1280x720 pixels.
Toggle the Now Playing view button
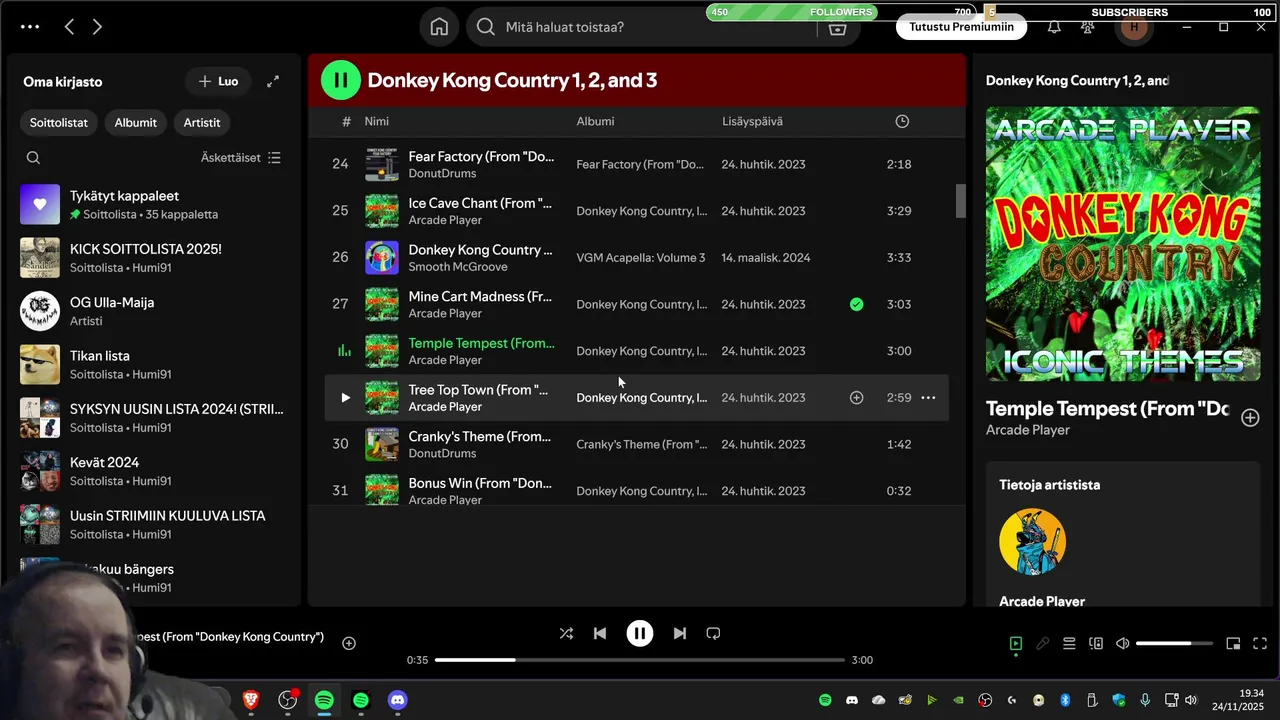point(1015,643)
